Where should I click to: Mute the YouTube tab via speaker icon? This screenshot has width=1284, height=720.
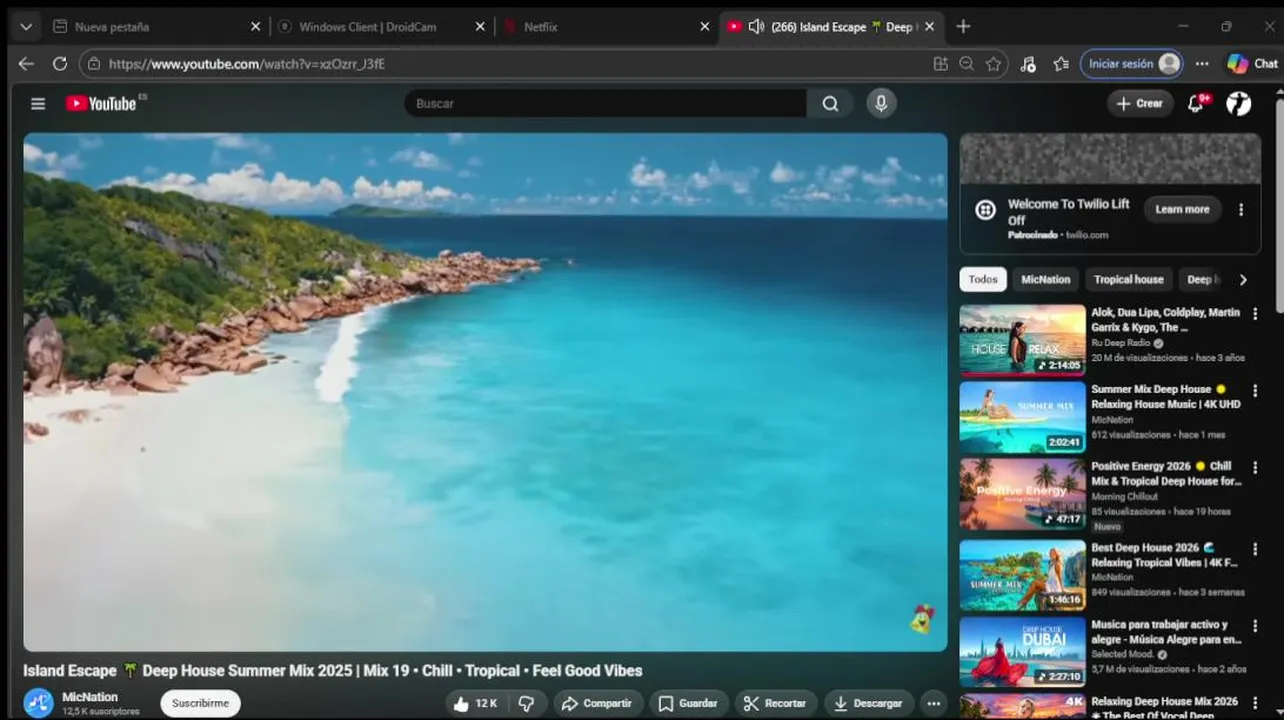(756, 27)
